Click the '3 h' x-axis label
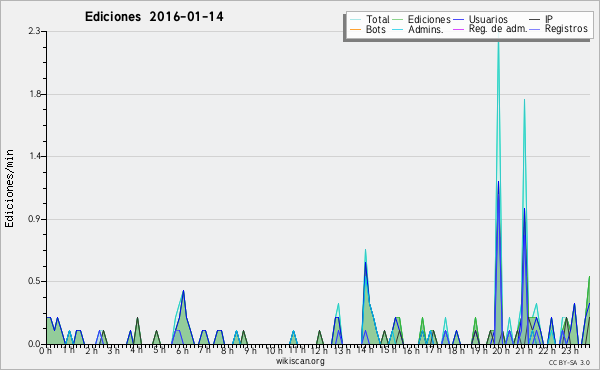 click(114, 351)
